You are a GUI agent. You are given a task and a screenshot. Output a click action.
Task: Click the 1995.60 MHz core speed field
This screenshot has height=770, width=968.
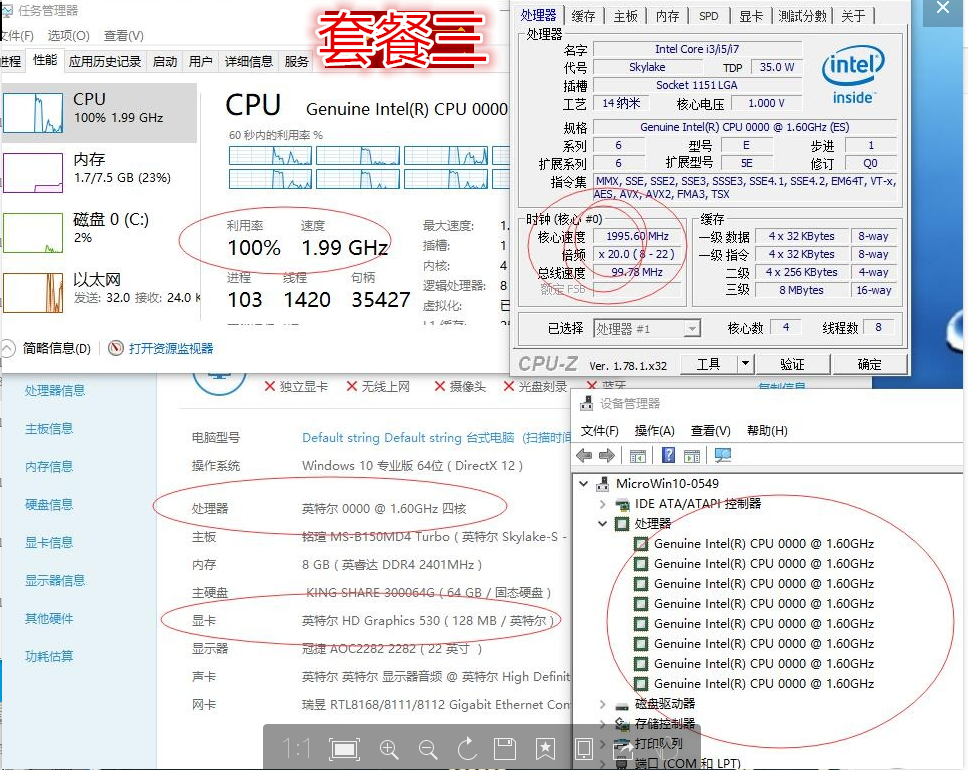(x=637, y=236)
